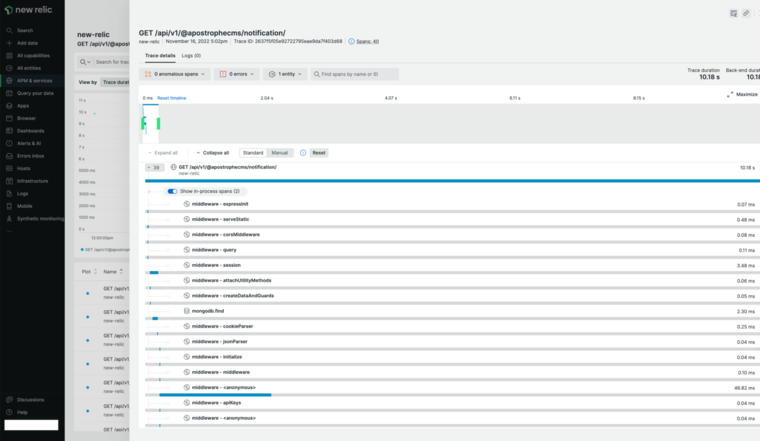
Task: Click the Discussions icon
Action: point(9,400)
